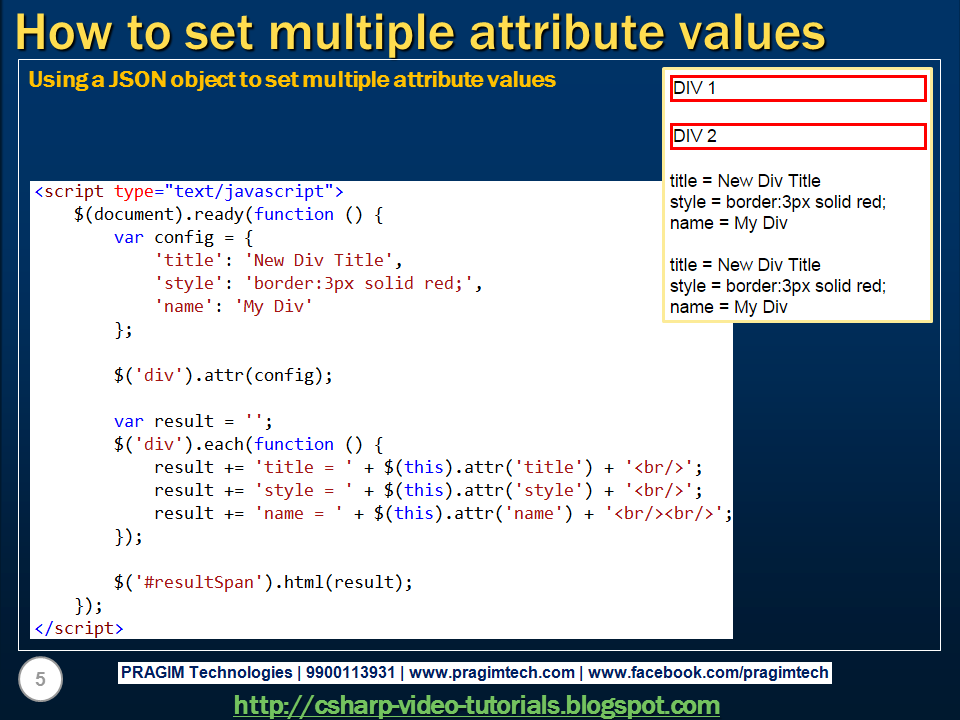Screen dimensions: 960x720
Task: Click the DIV 2 red-bordered box
Action: [797, 136]
